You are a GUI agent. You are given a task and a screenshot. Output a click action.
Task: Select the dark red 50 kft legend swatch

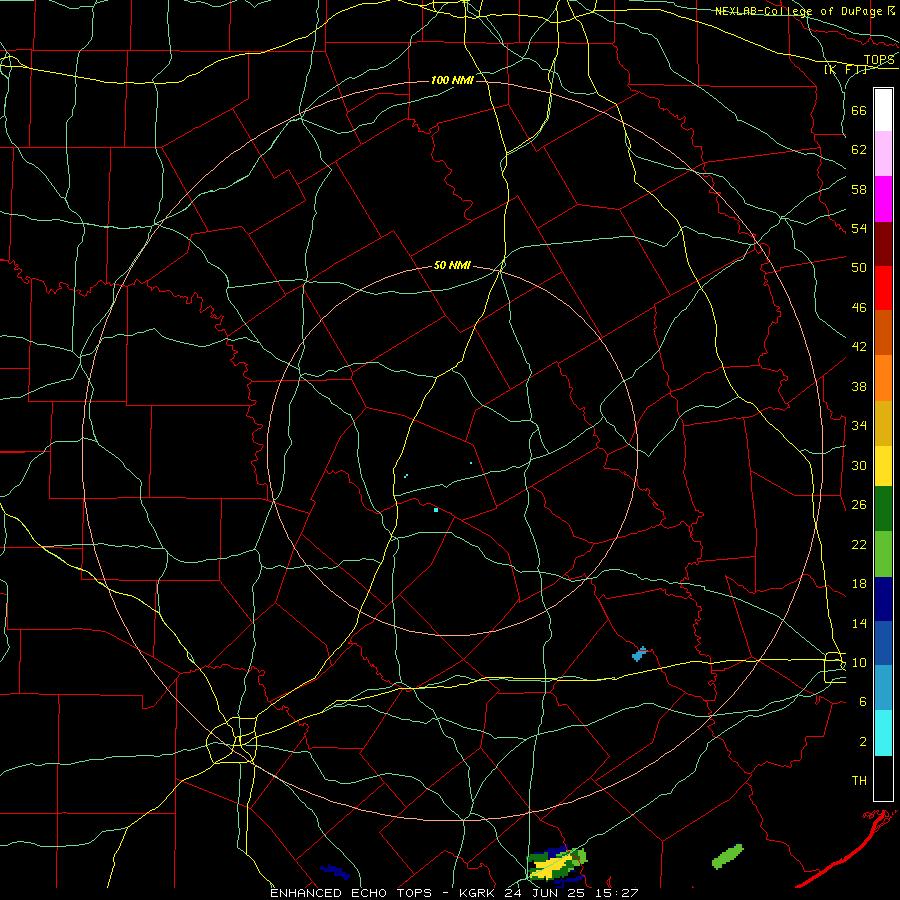(883, 244)
